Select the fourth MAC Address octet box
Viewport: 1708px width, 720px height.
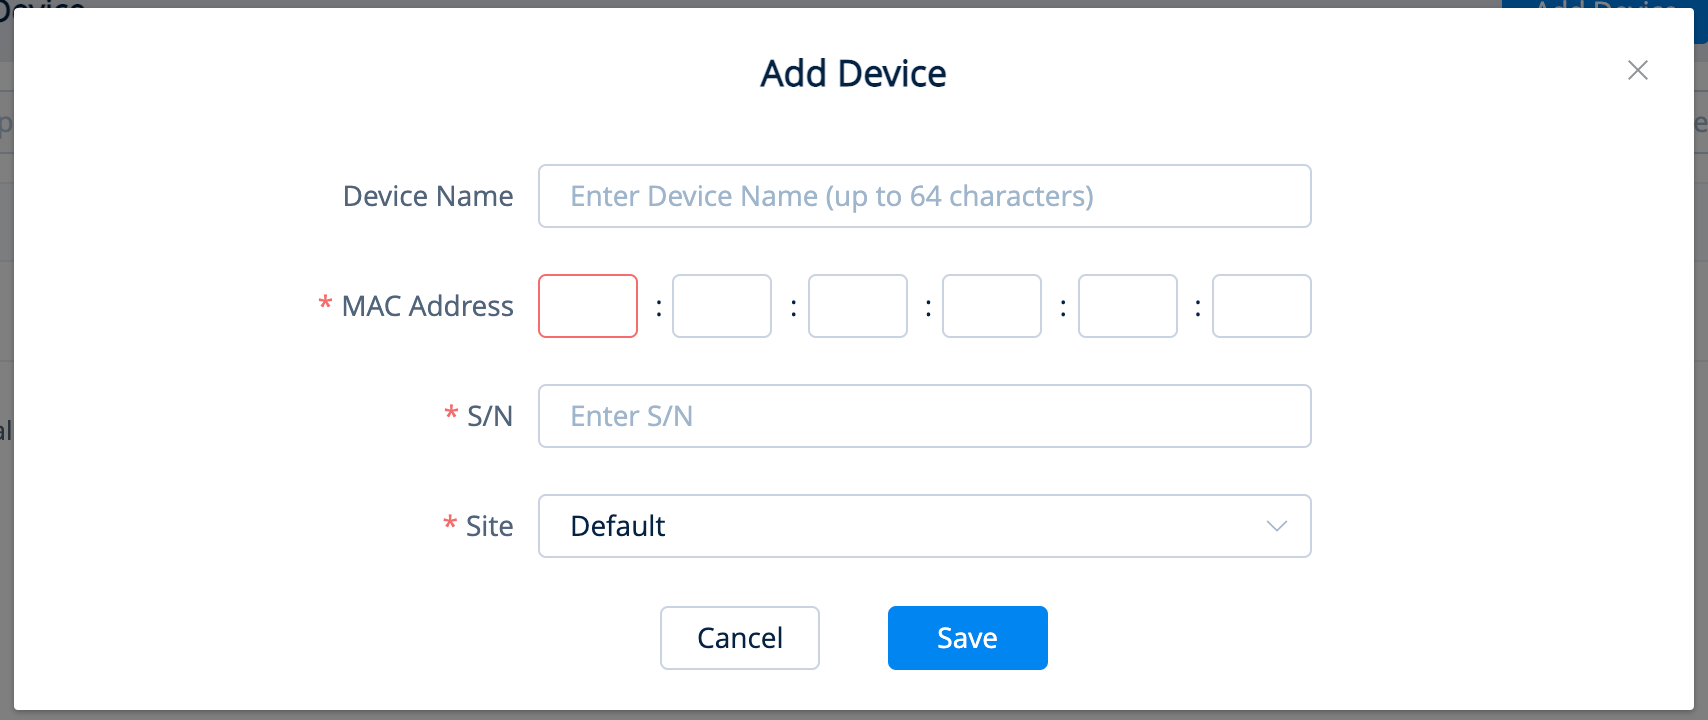(992, 306)
